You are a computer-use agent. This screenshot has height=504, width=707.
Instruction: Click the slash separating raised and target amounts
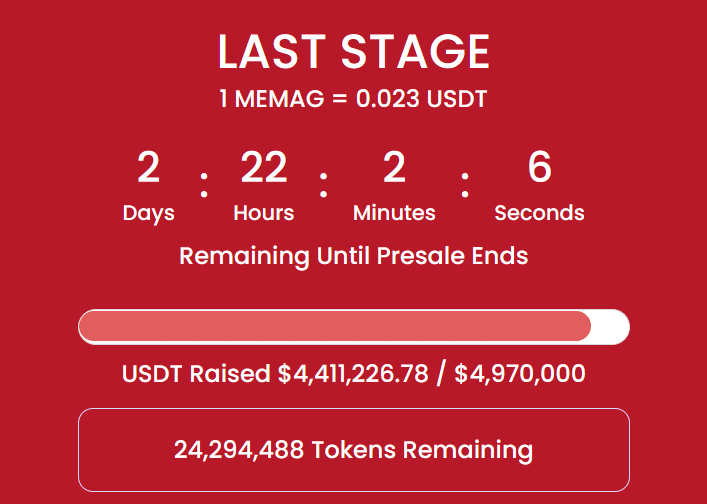click(441, 374)
